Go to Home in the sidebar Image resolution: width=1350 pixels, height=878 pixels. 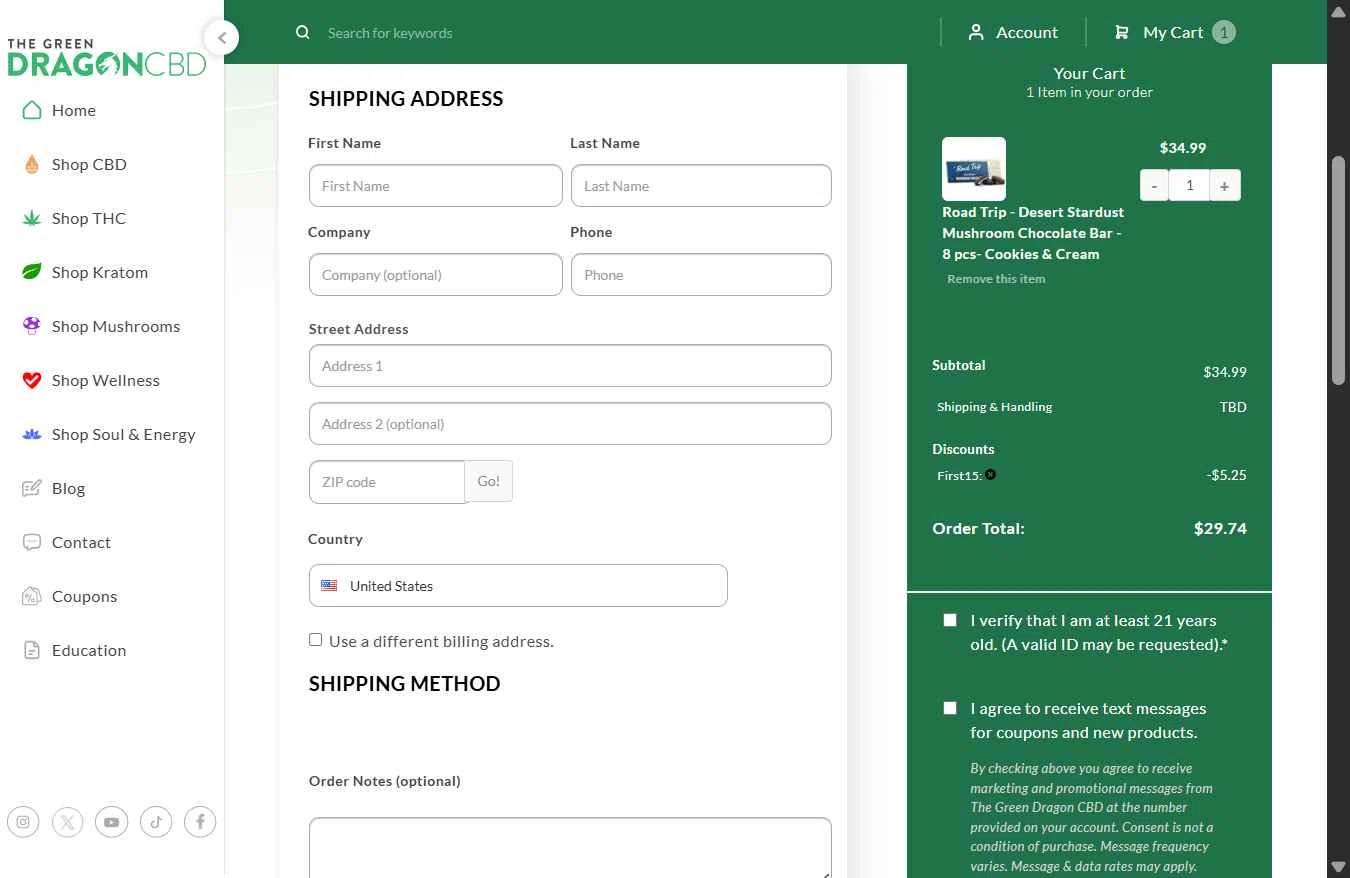point(74,110)
